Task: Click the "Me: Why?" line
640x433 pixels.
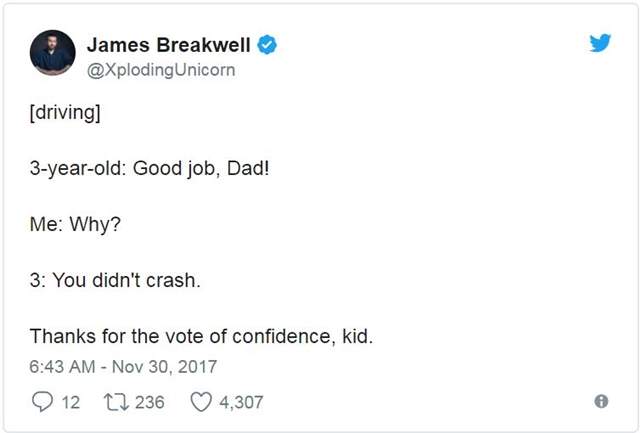Action: pyautogui.click(x=75, y=223)
